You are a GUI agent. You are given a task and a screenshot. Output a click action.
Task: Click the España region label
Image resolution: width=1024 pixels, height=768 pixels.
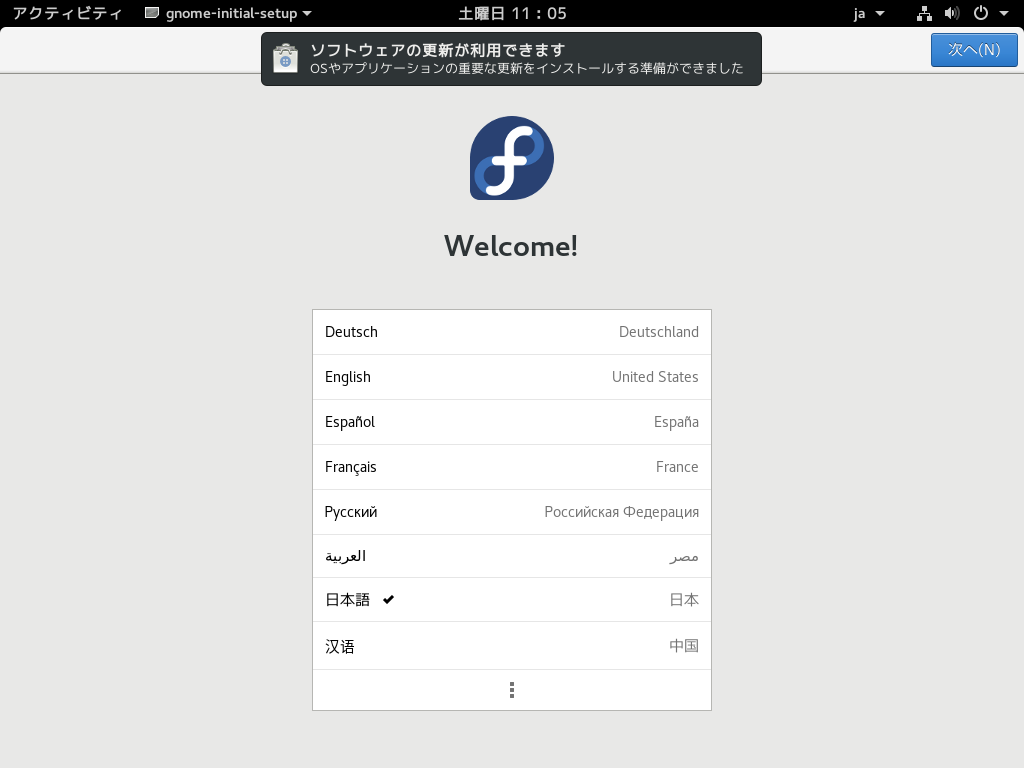pyautogui.click(x=676, y=422)
